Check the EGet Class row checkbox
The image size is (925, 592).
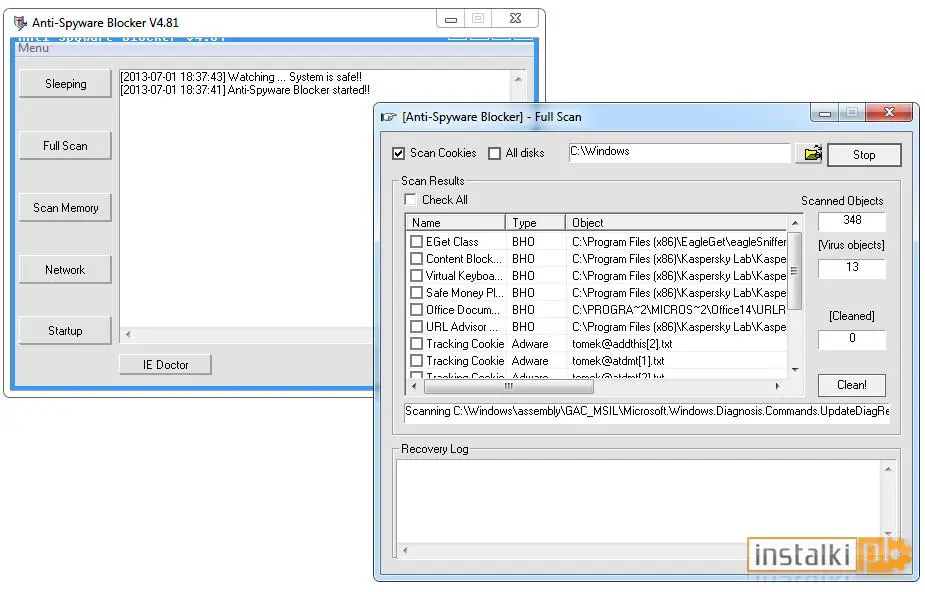416,242
